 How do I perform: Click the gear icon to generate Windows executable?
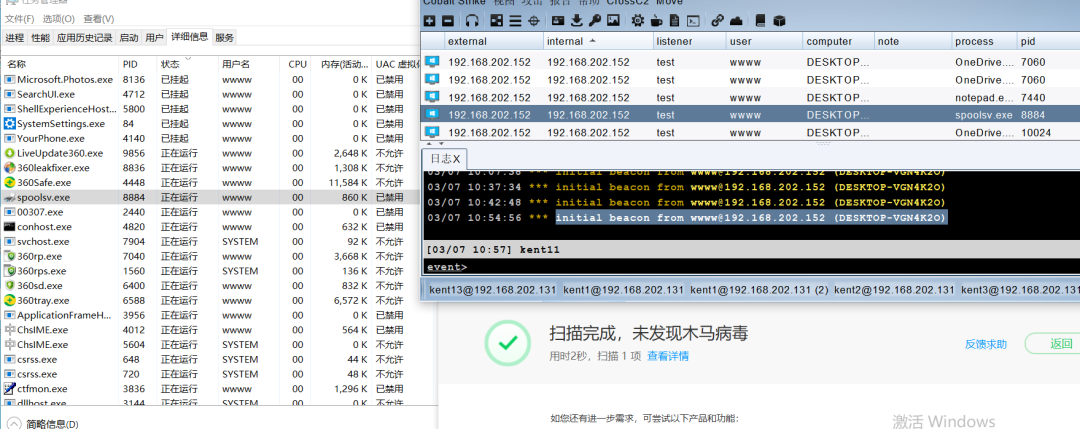coord(638,21)
